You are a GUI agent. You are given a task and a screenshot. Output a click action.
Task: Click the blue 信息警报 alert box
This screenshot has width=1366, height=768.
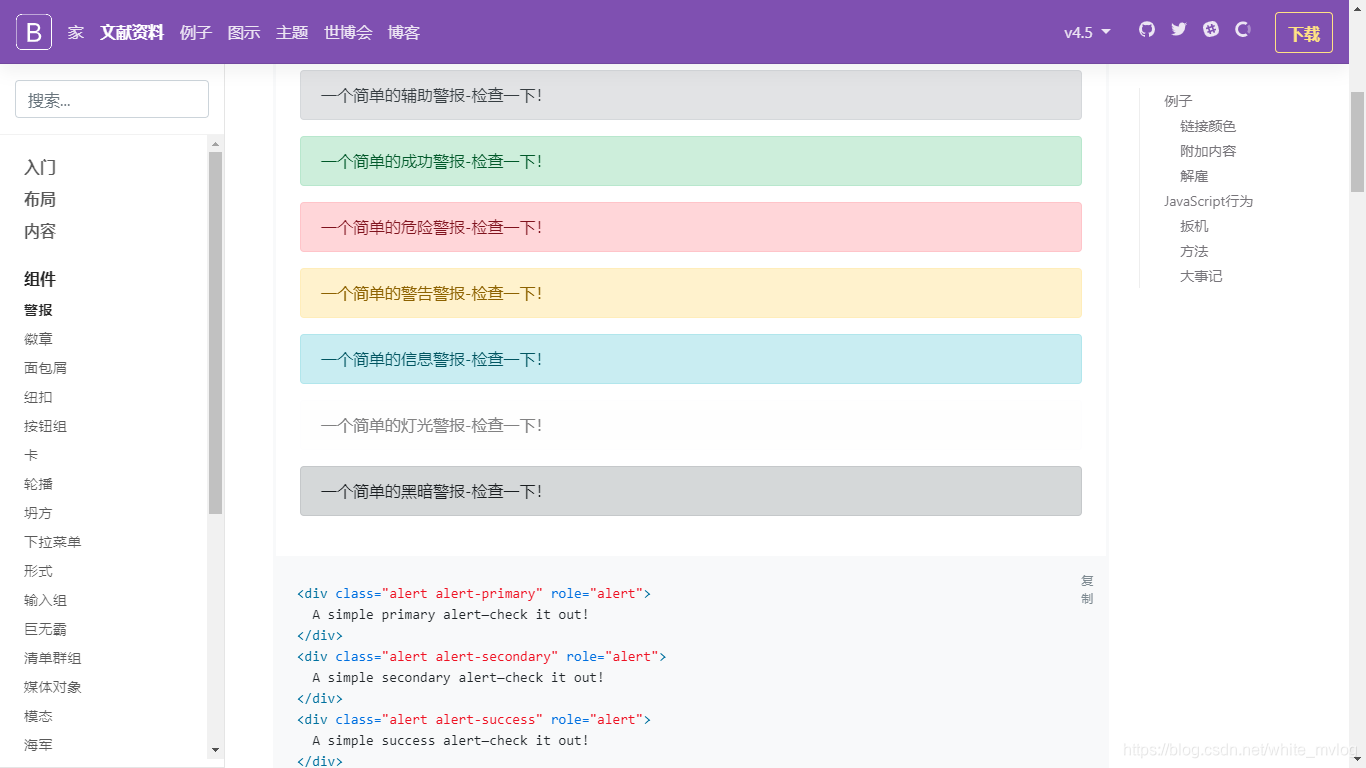[691, 359]
